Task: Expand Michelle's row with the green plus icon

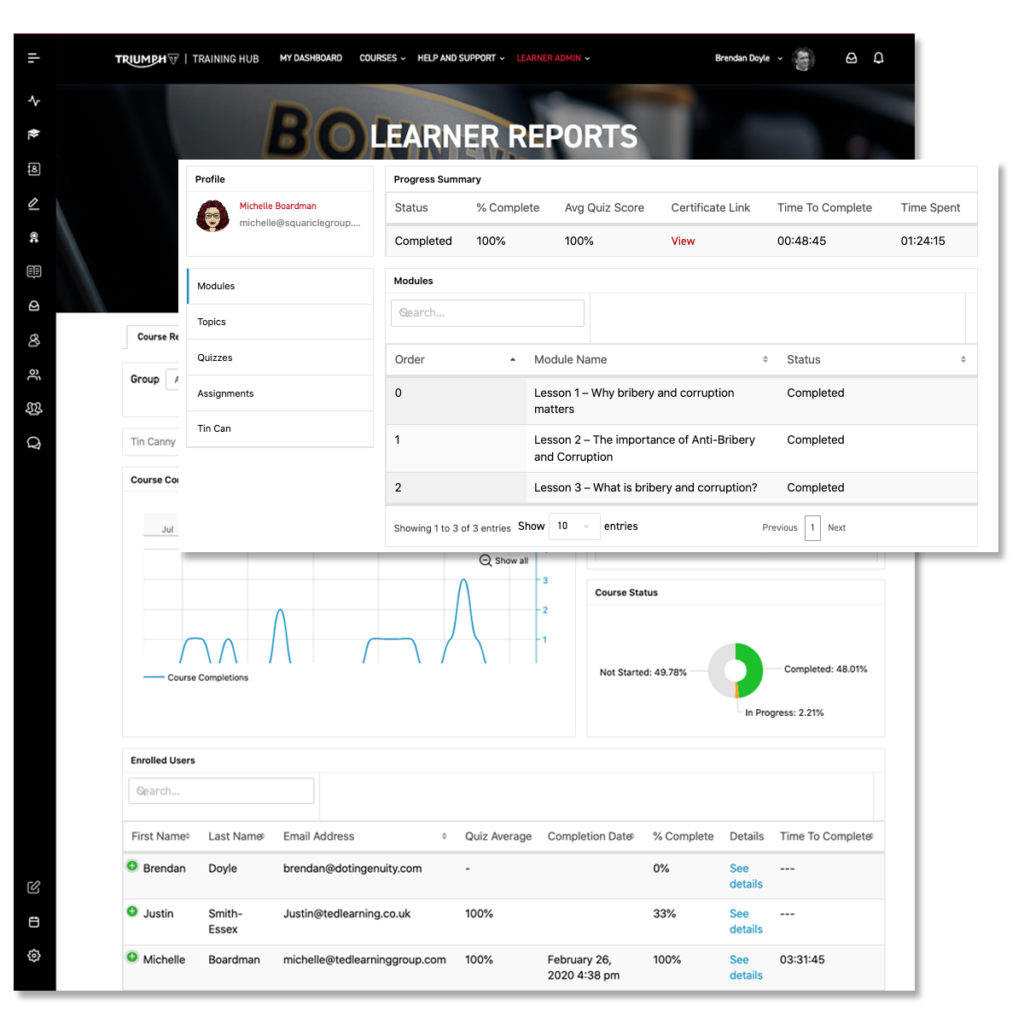Action: coord(132,957)
